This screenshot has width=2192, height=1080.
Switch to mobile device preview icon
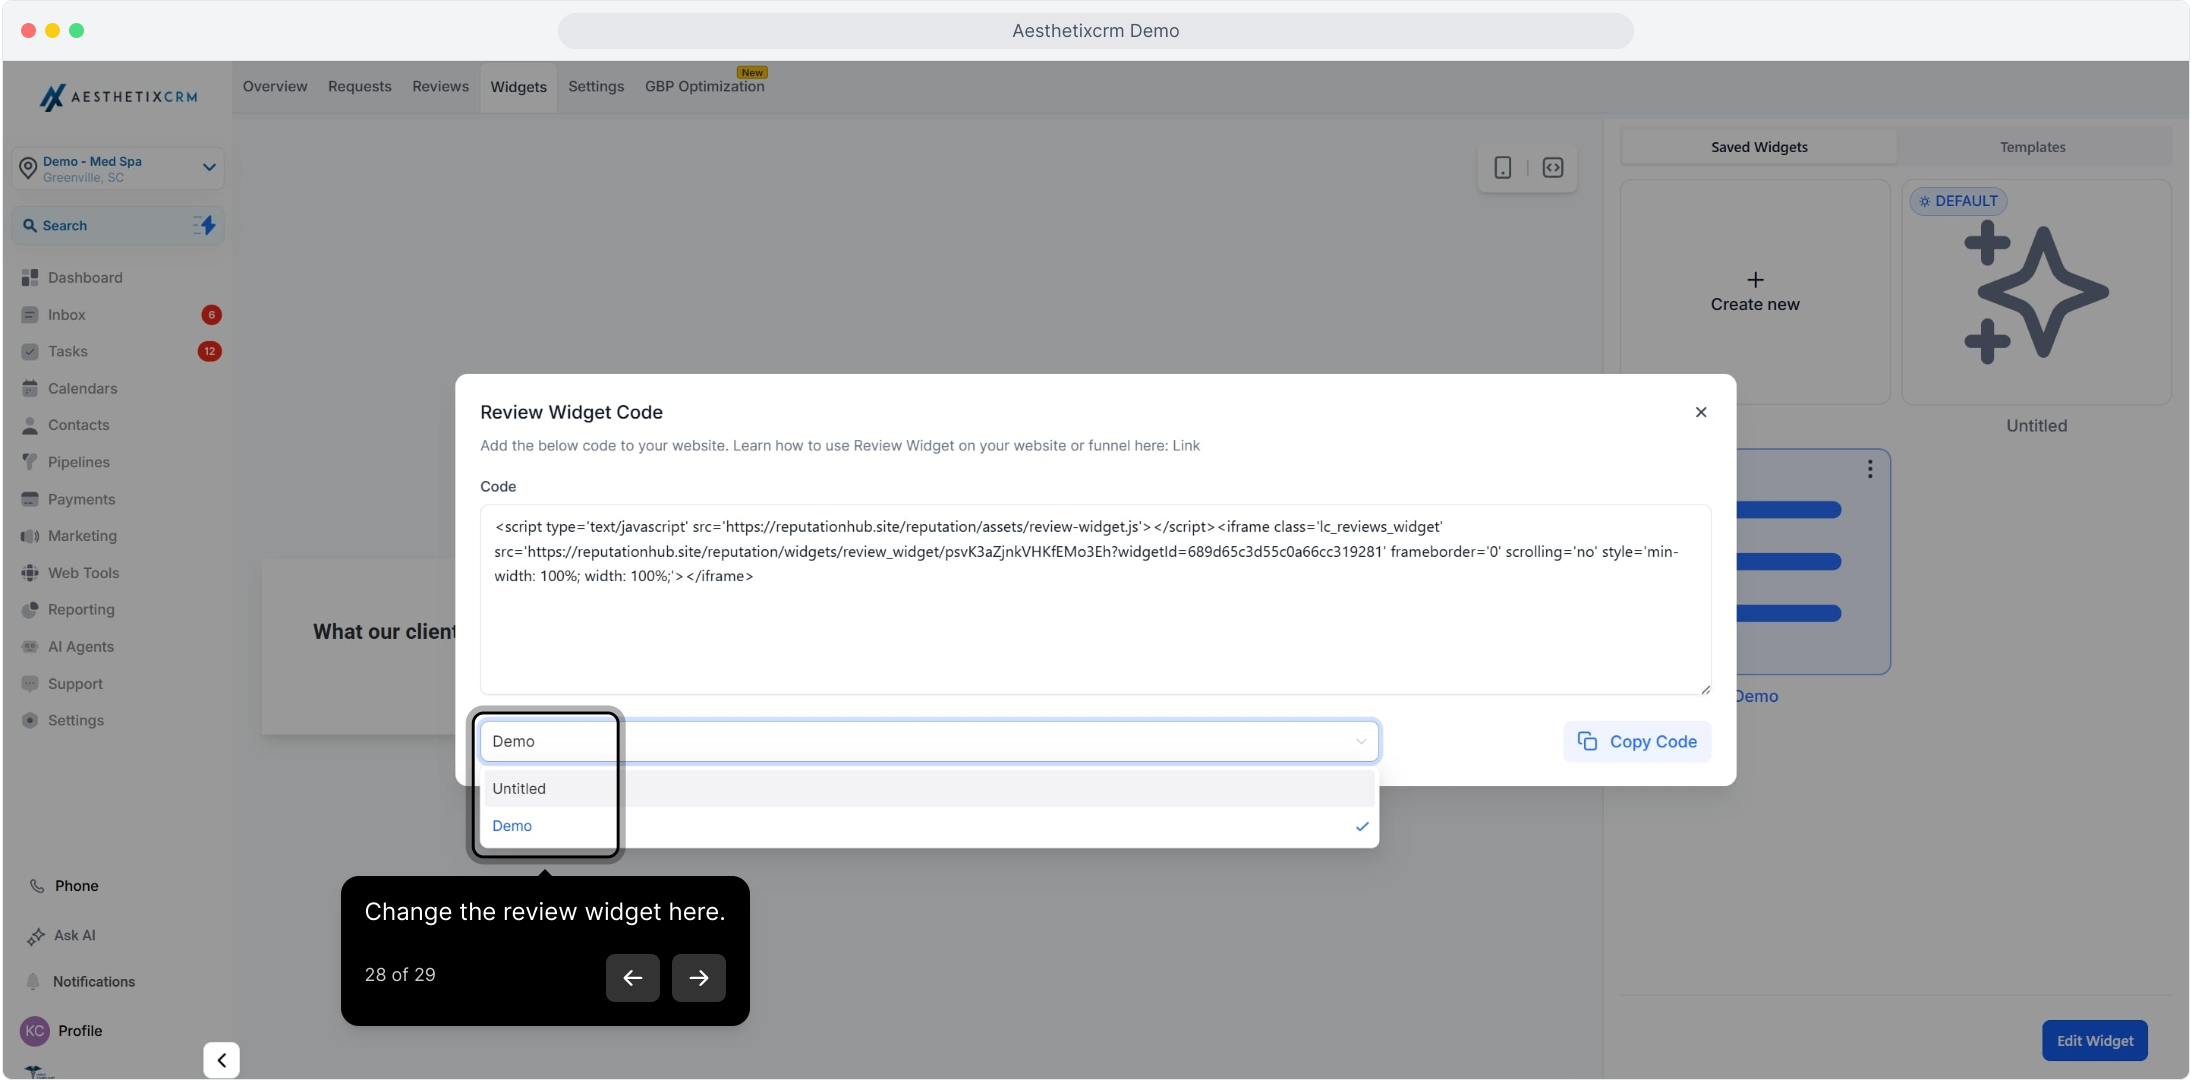1502,168
